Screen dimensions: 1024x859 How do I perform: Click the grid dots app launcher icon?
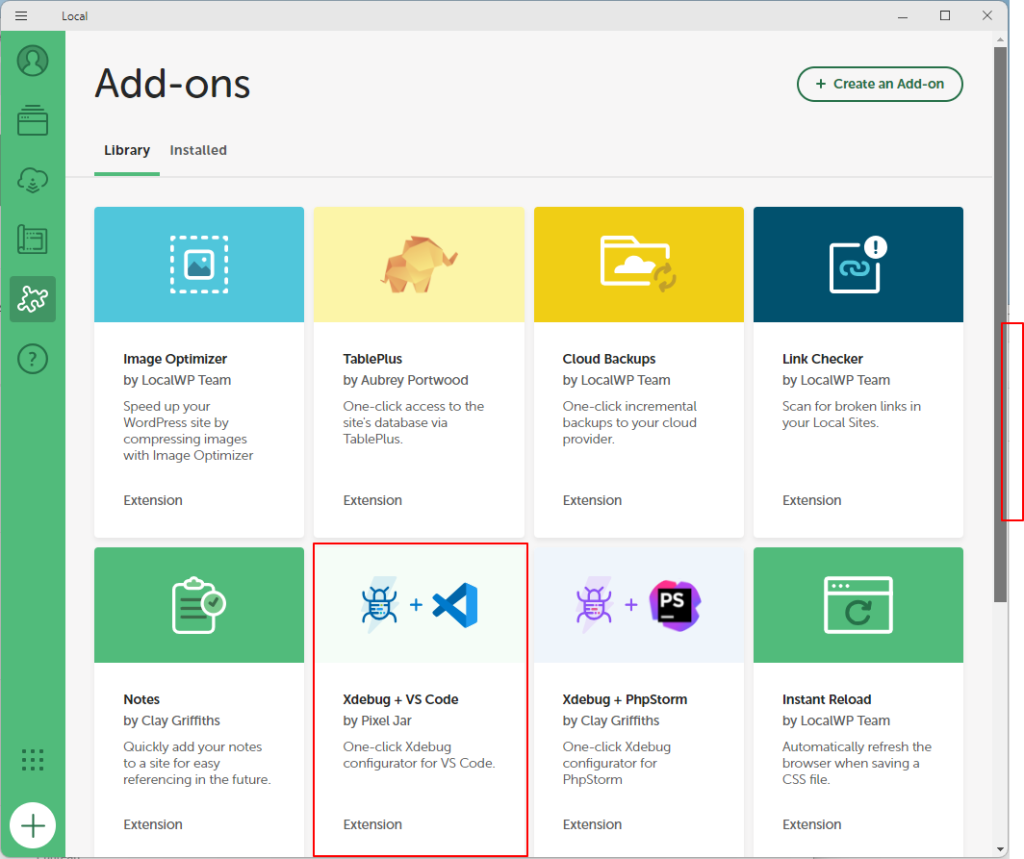[x=33, y=759]
